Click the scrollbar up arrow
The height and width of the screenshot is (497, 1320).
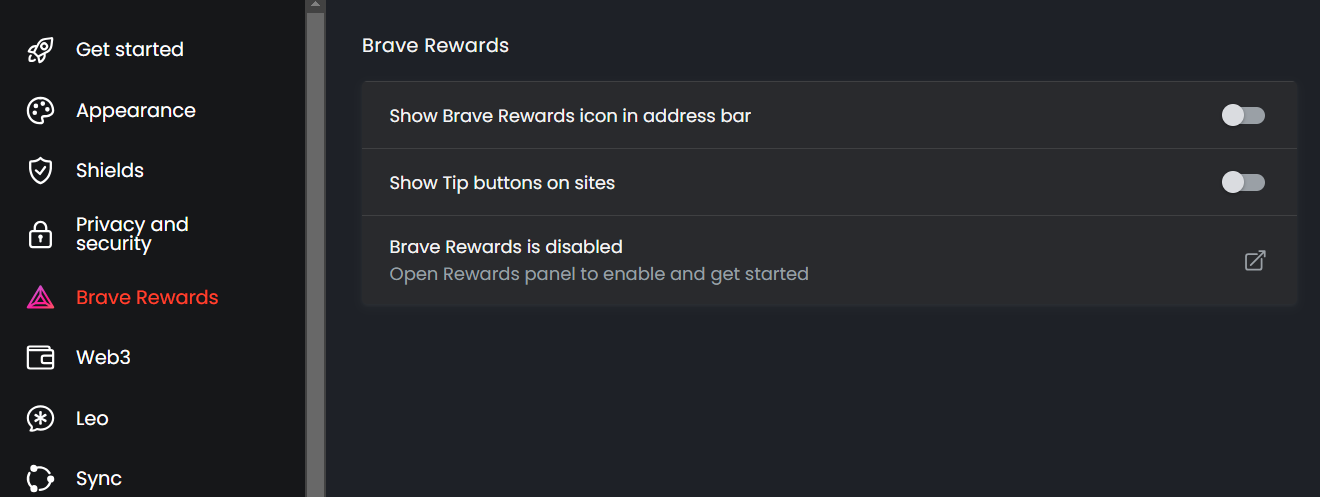click(x=315, y=5)
